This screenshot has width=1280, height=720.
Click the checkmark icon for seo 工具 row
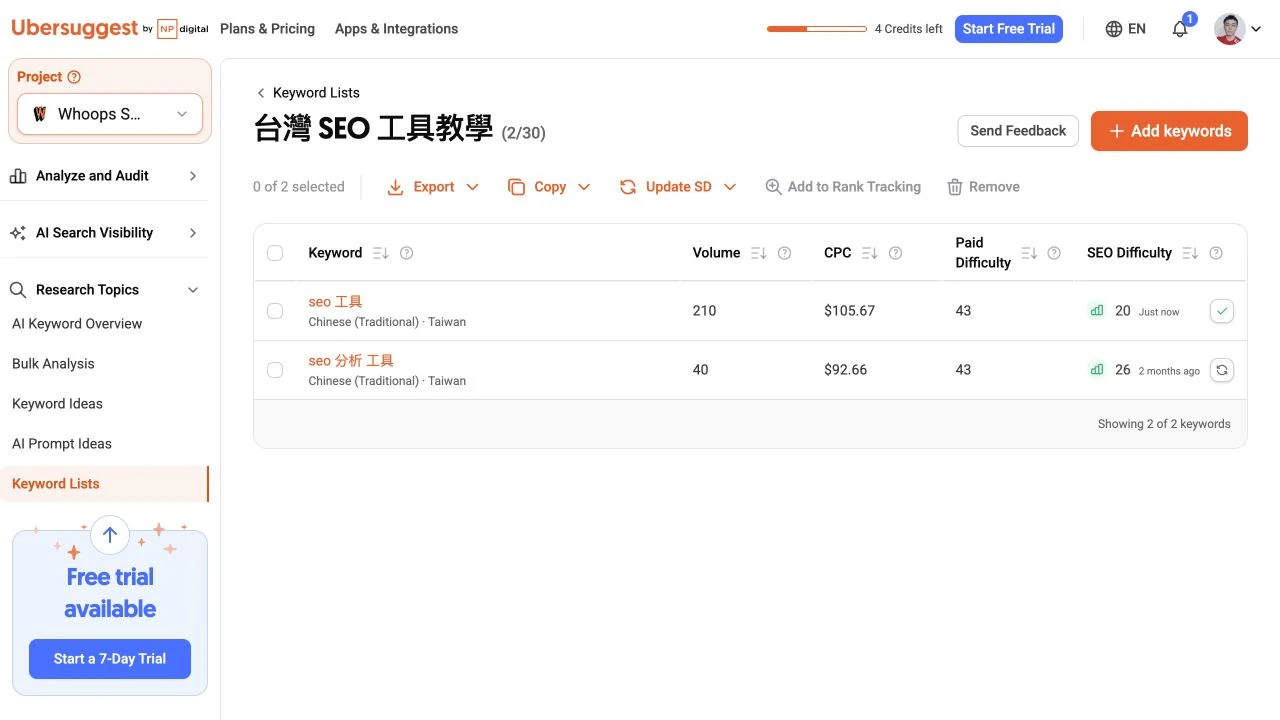[1222, 311]
